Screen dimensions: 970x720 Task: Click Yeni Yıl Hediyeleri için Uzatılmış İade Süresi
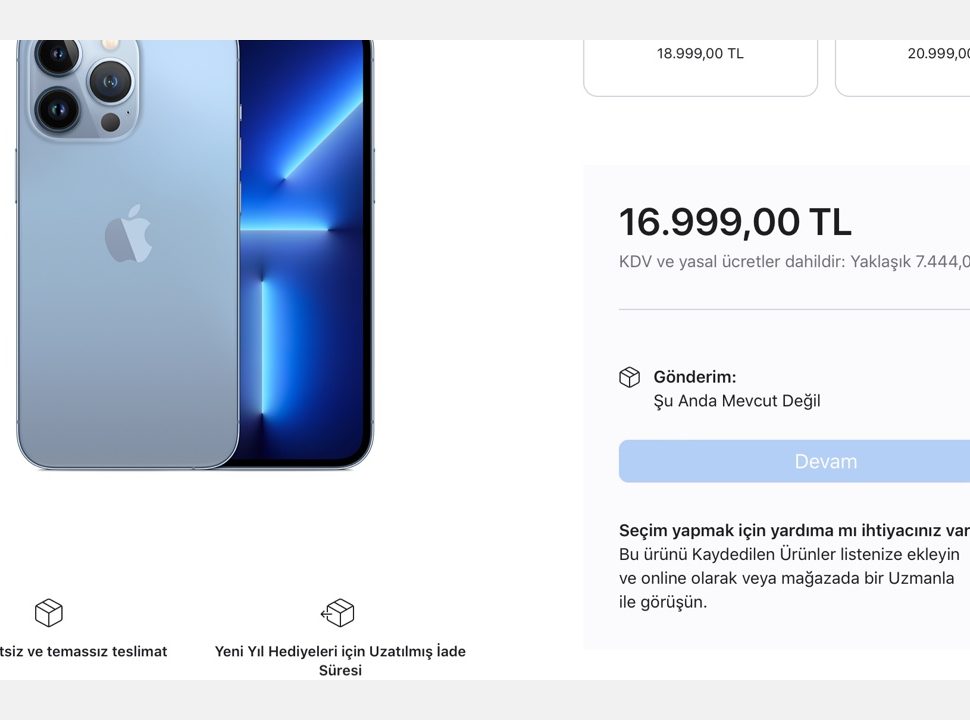pyautogui.click(x=340, y=661)
